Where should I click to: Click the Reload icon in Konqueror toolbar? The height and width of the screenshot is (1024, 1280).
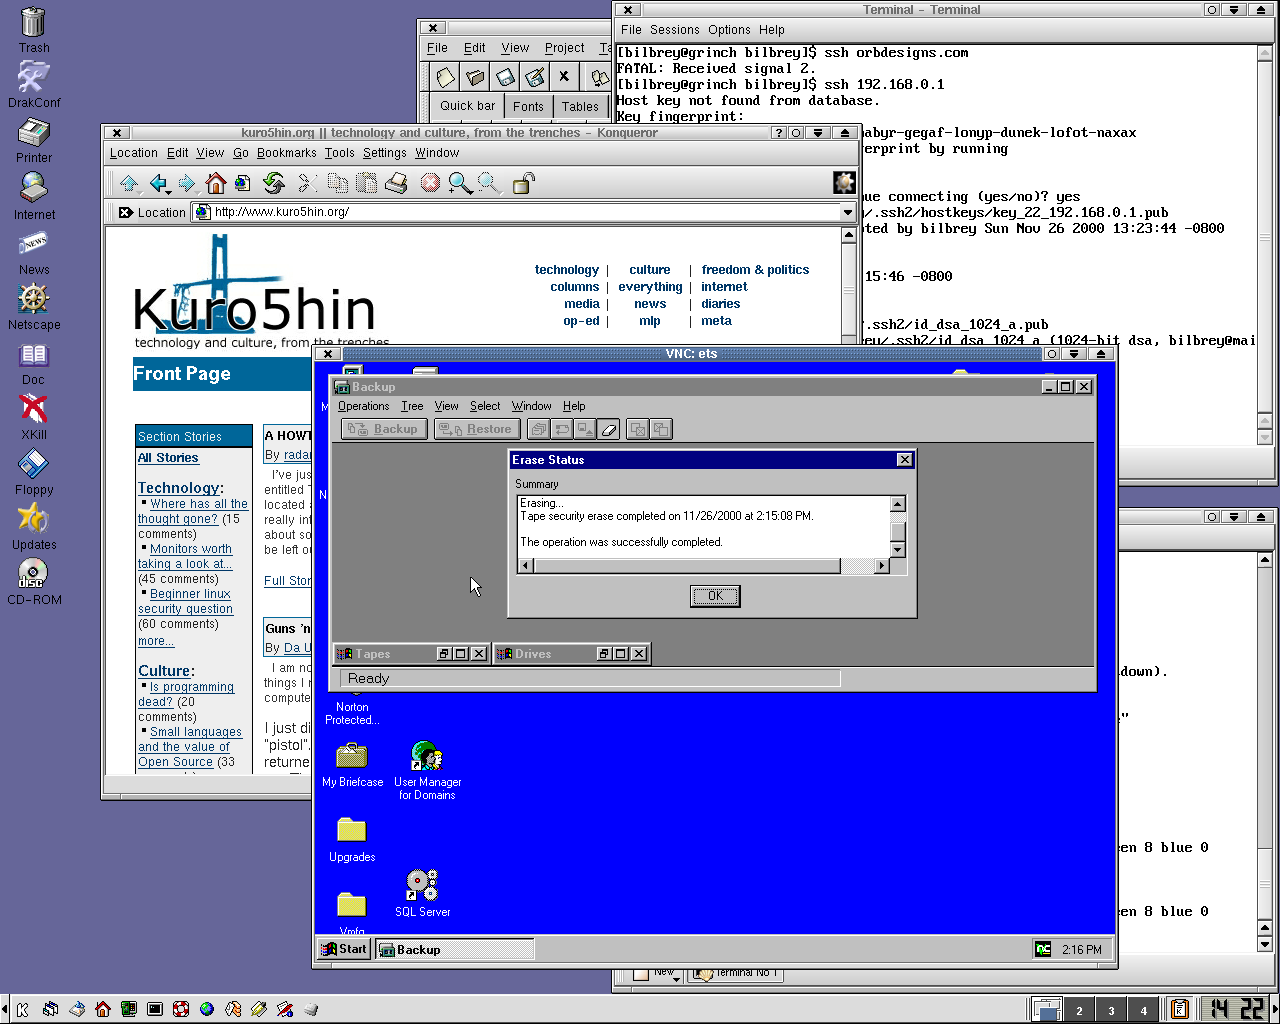pyautogui.click(x=273, y=183)
